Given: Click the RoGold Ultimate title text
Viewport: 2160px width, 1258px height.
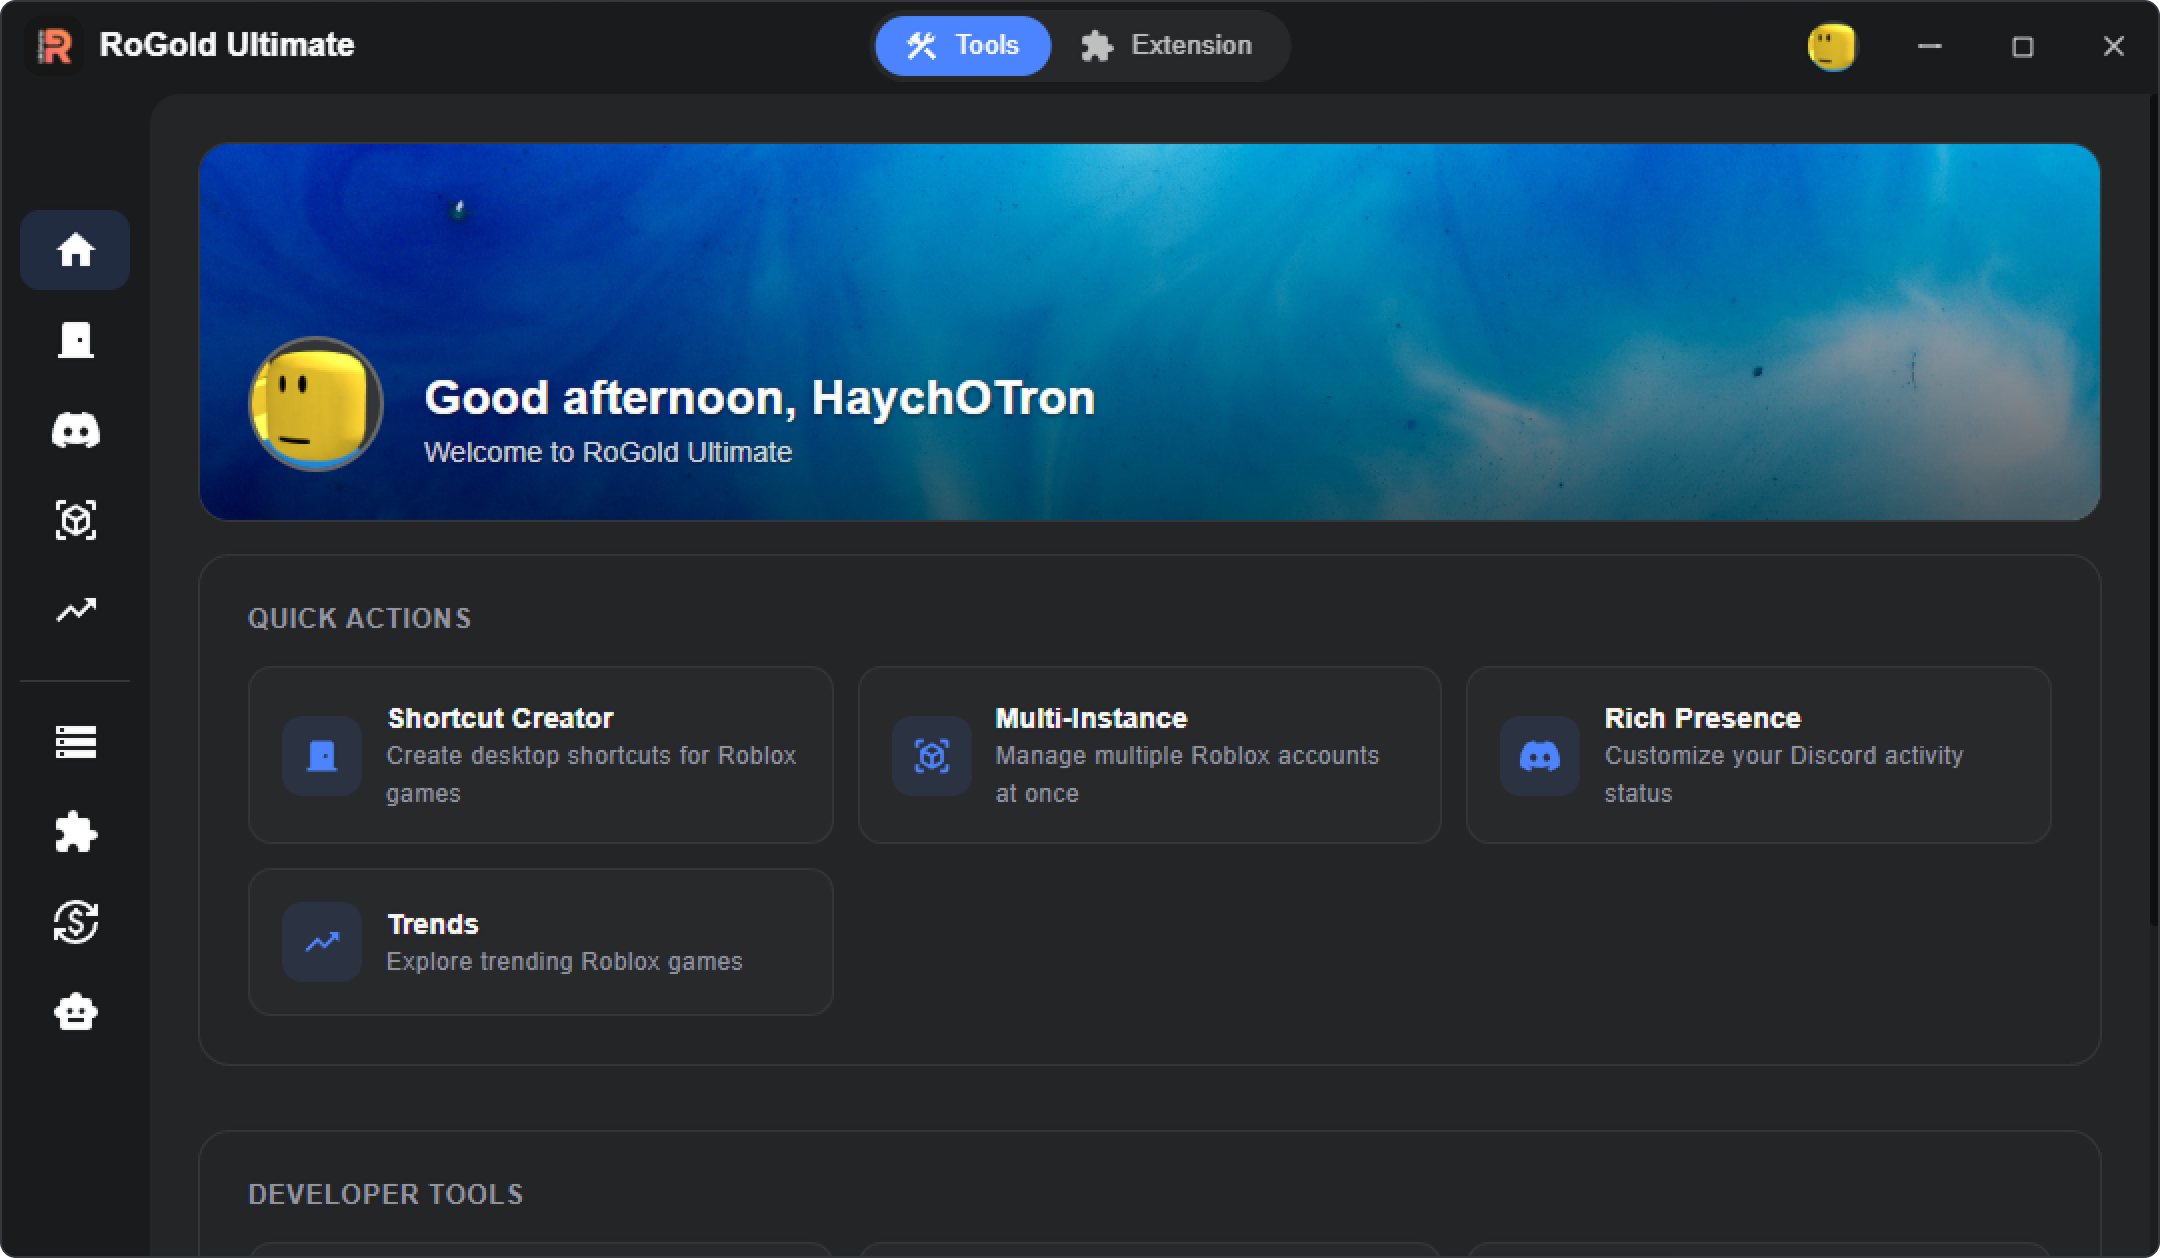Looking at the screenshot, I should pyautogui.click(x=227, y=45).
